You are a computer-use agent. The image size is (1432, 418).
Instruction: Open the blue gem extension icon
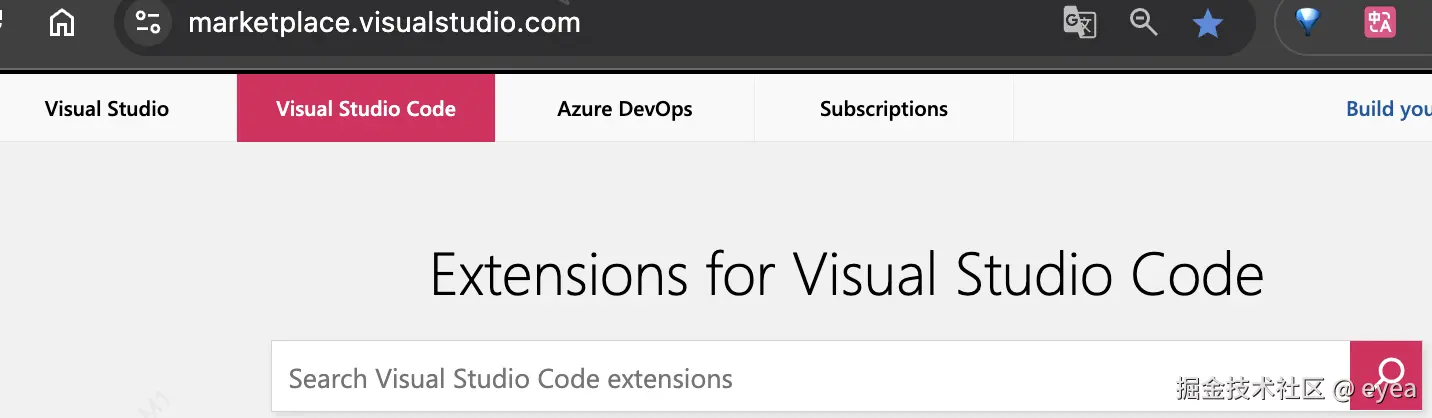tap(1307, 22)
